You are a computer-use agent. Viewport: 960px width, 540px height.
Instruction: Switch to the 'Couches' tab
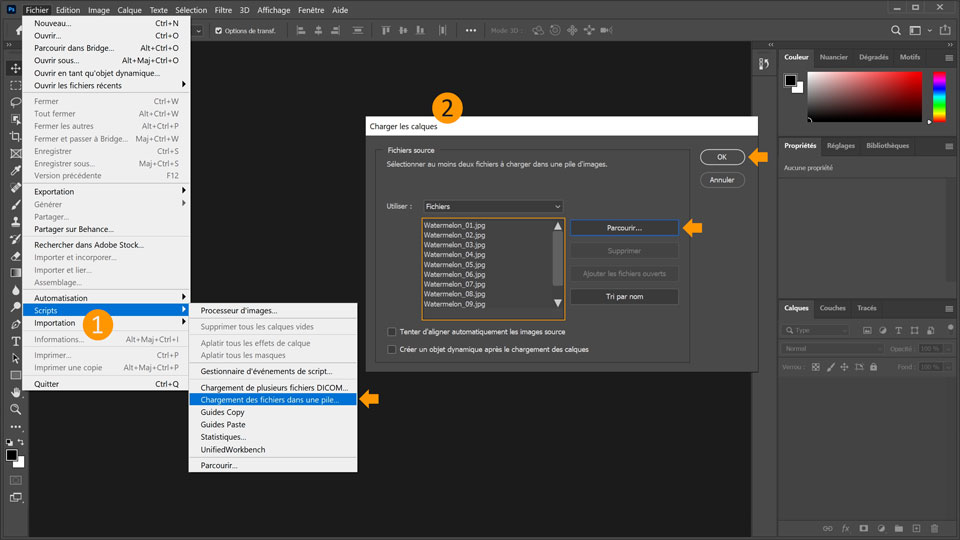pos(832,308)
